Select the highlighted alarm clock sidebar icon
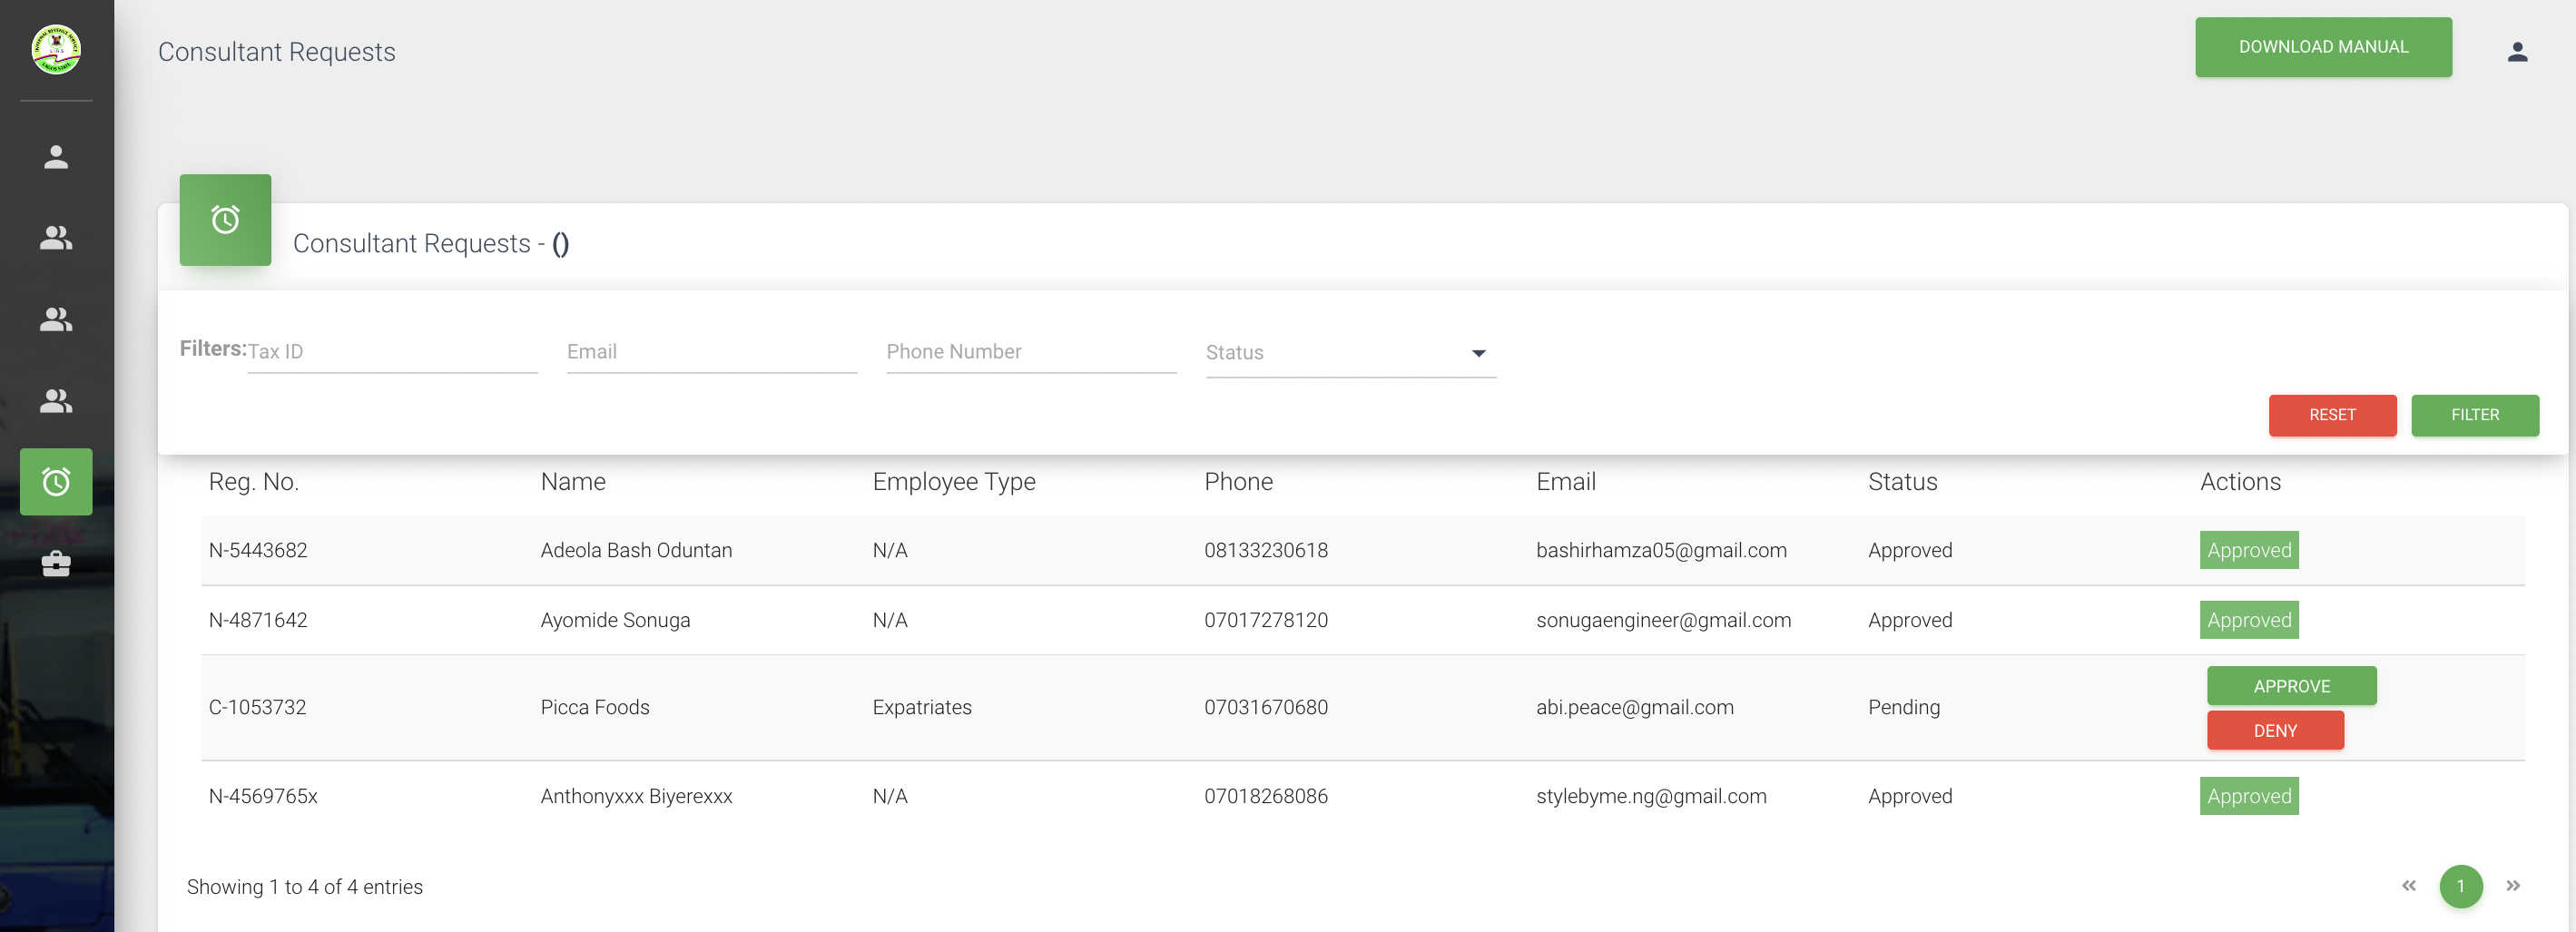The height and width of the screenshot is (932, 2576). tap(56, 482)
